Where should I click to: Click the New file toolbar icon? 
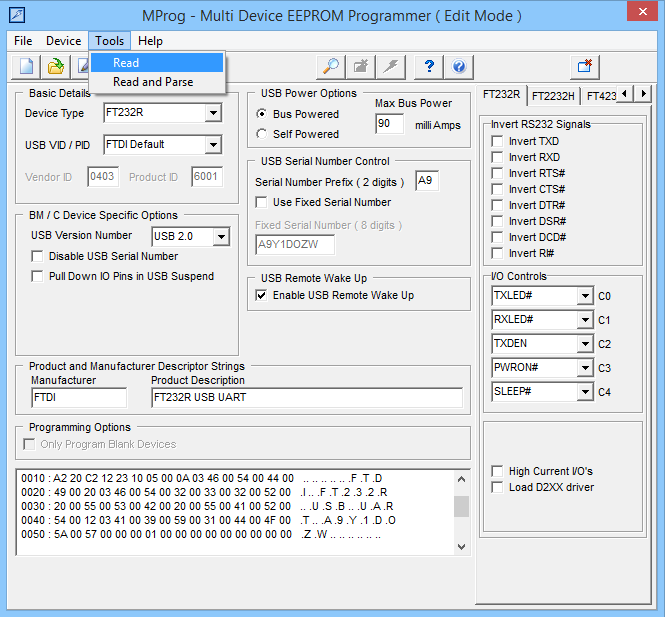pyautogui.click(x=26, y=67)
